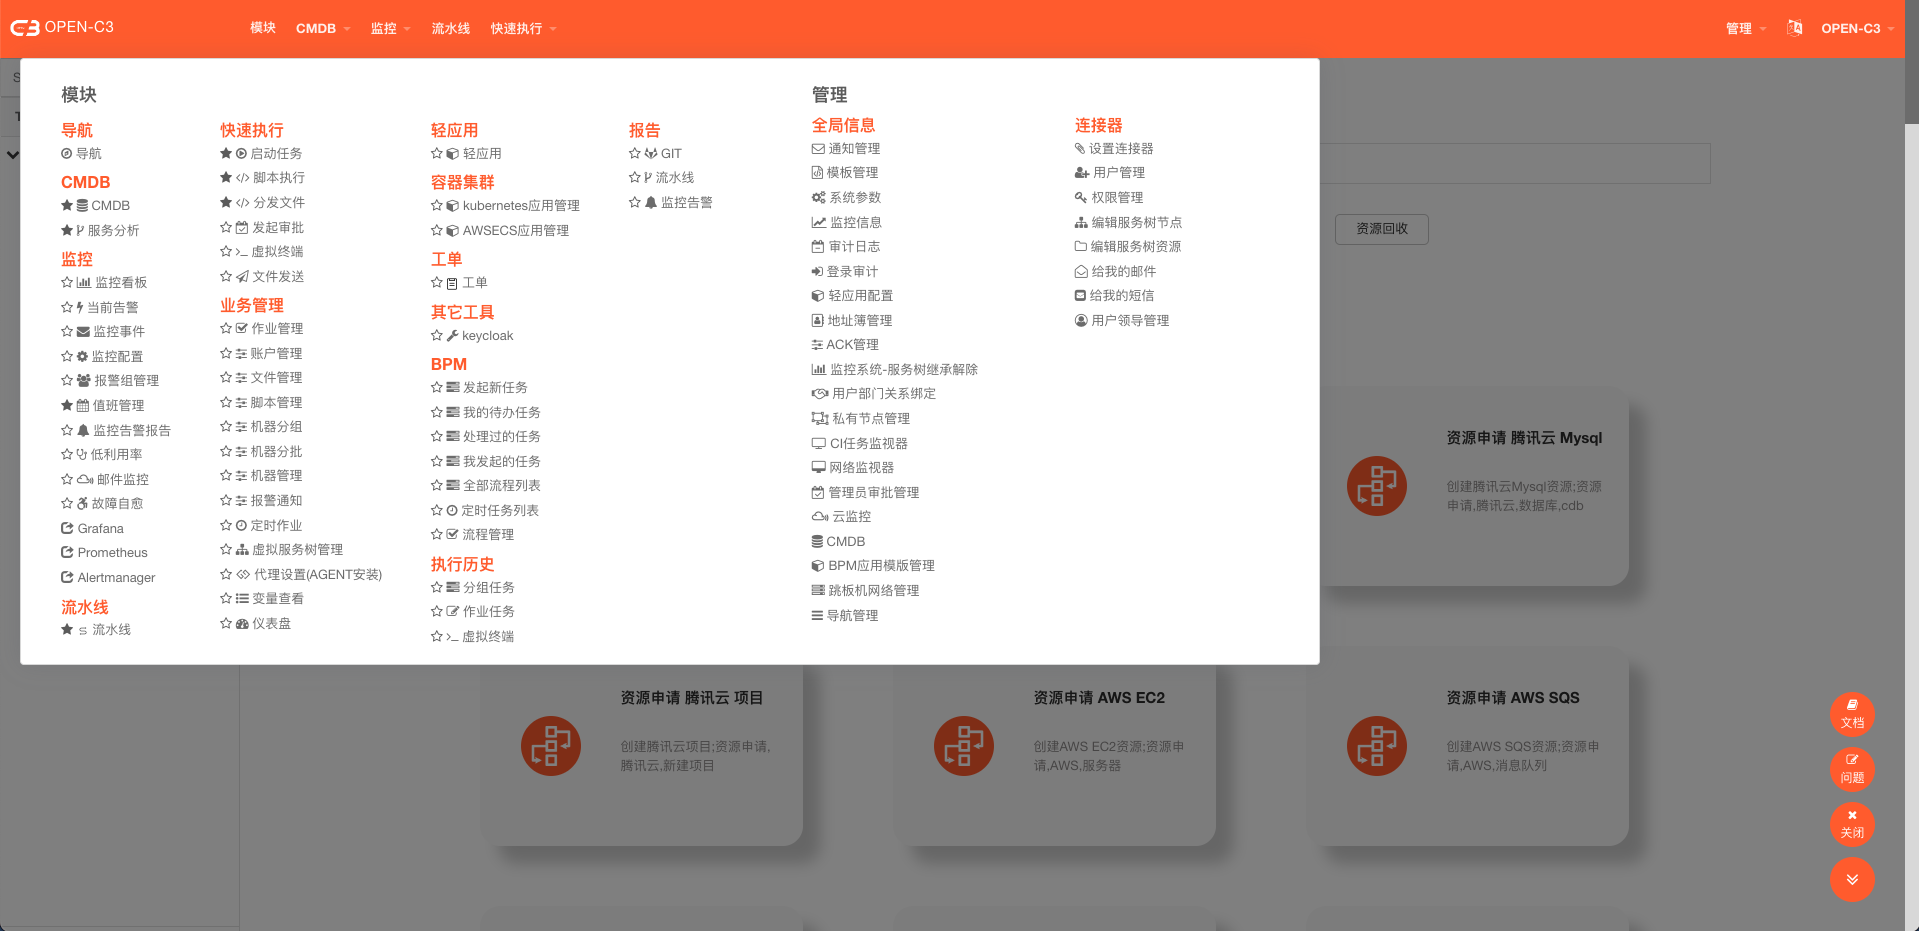The width and height of the screenshot is (1919, 931).
Task: Click the AWS EC2 card icon
Action: [x=964, y=746]
